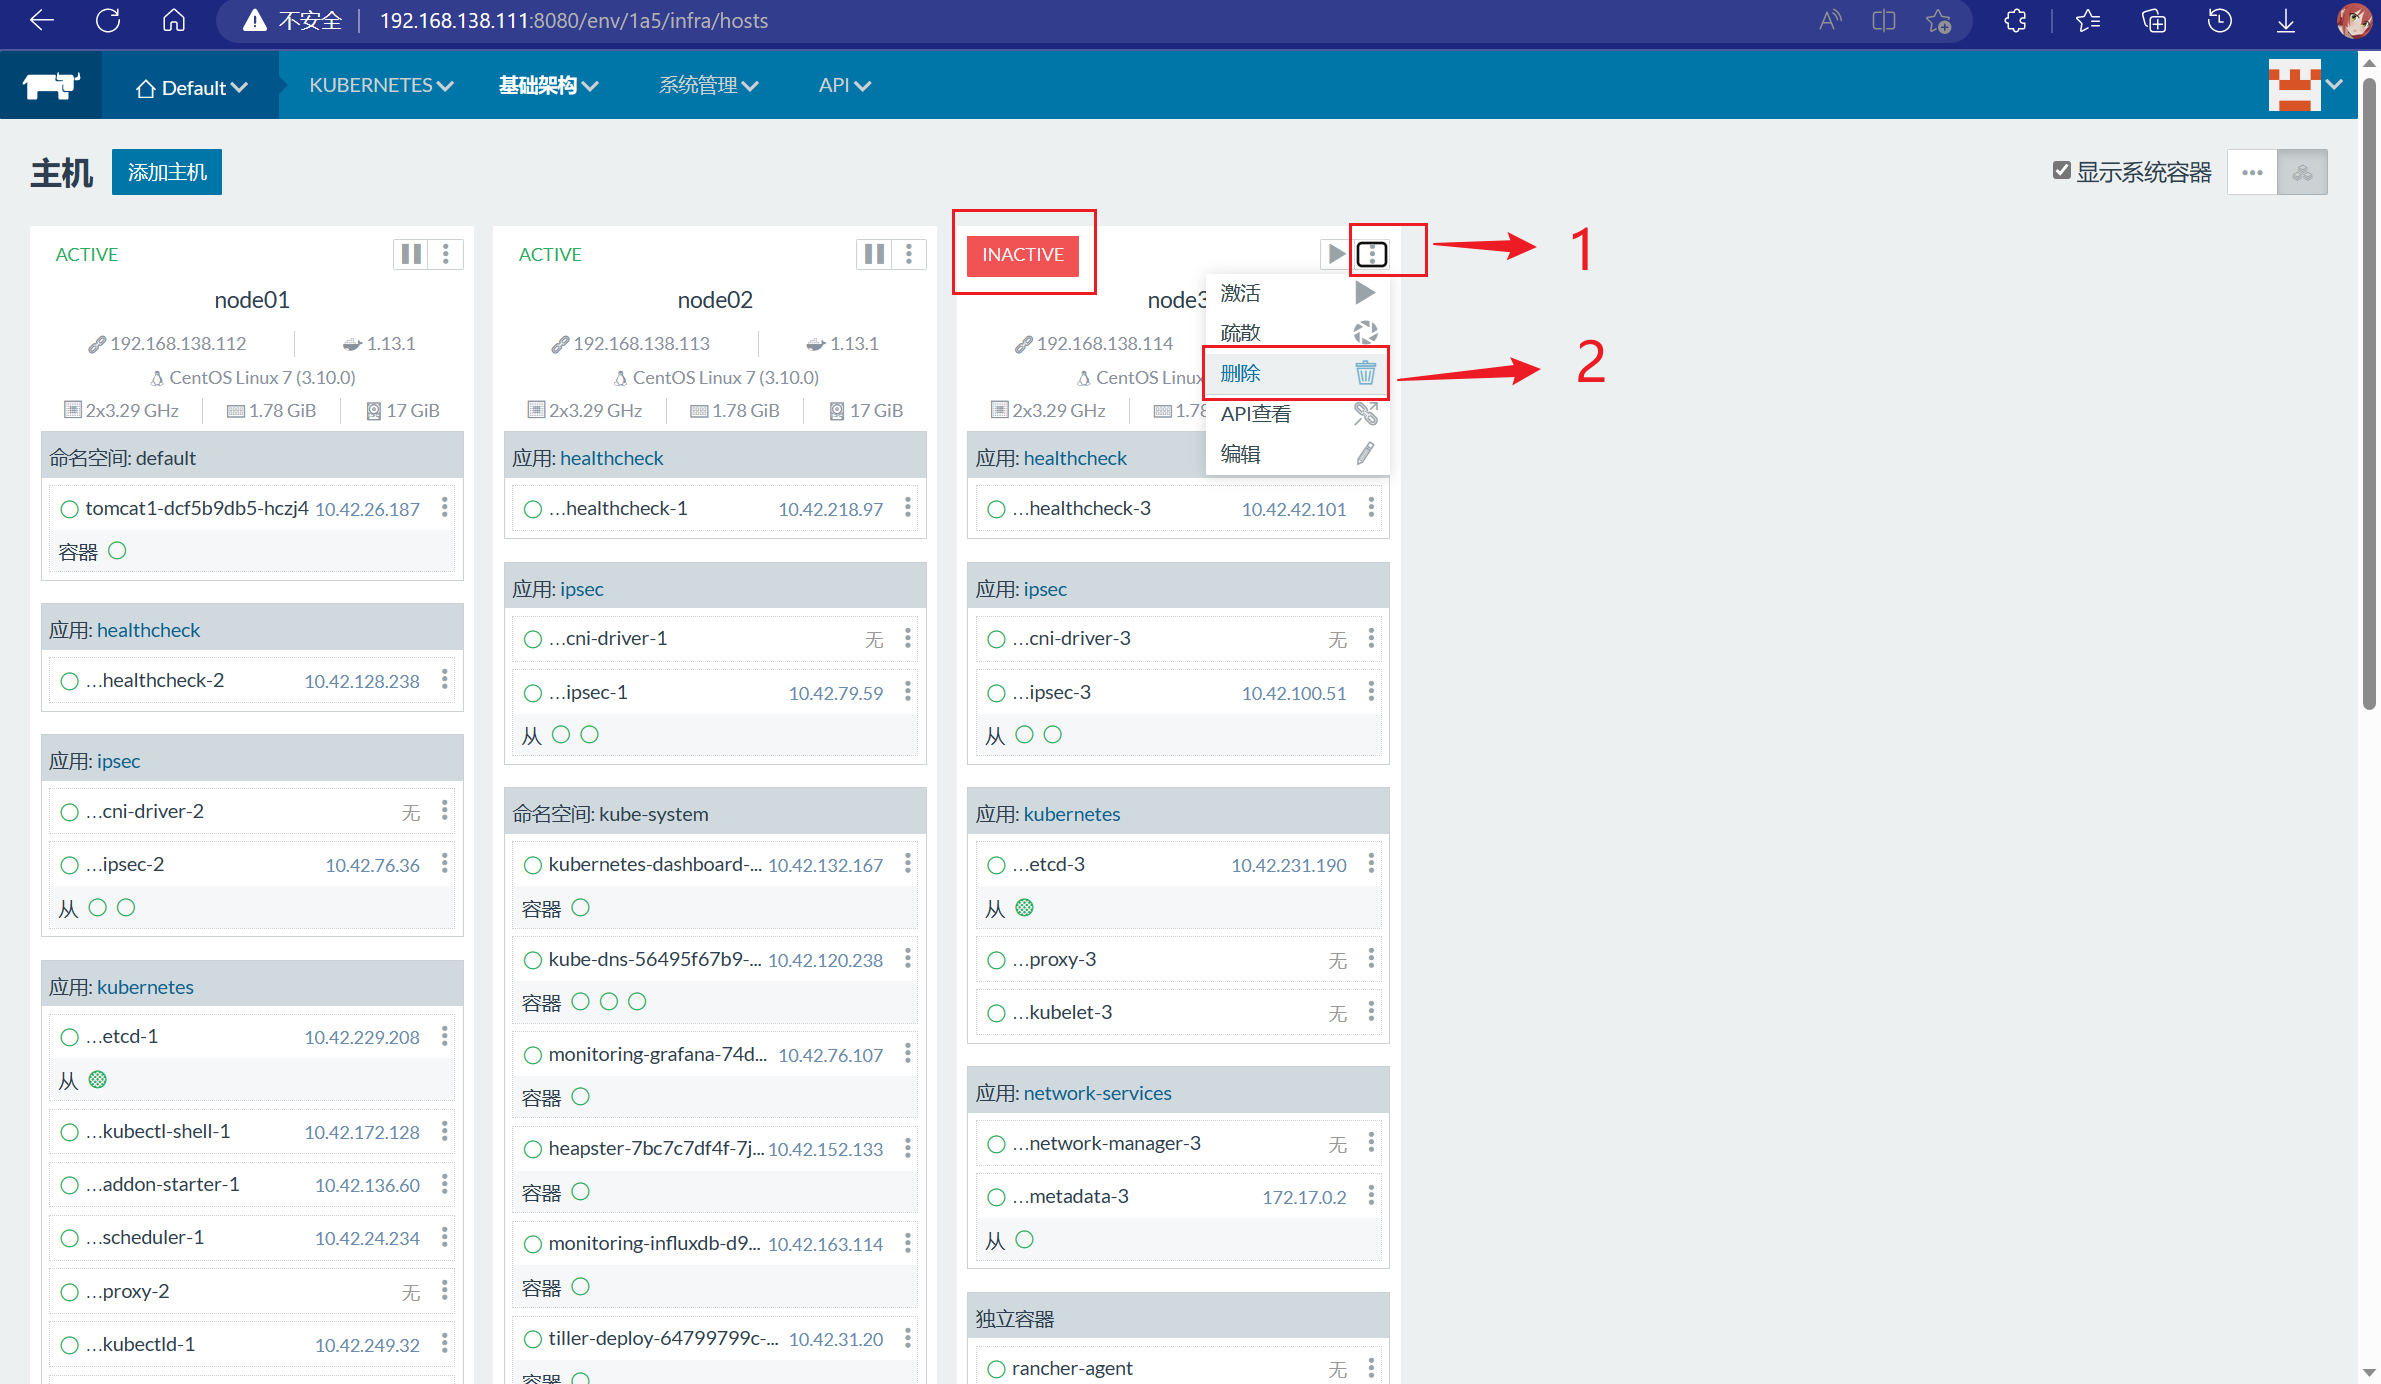
Task: Open kebab menu for tomcat1-dcf5b9db5-hczj4 container
Action: point(445,508)
